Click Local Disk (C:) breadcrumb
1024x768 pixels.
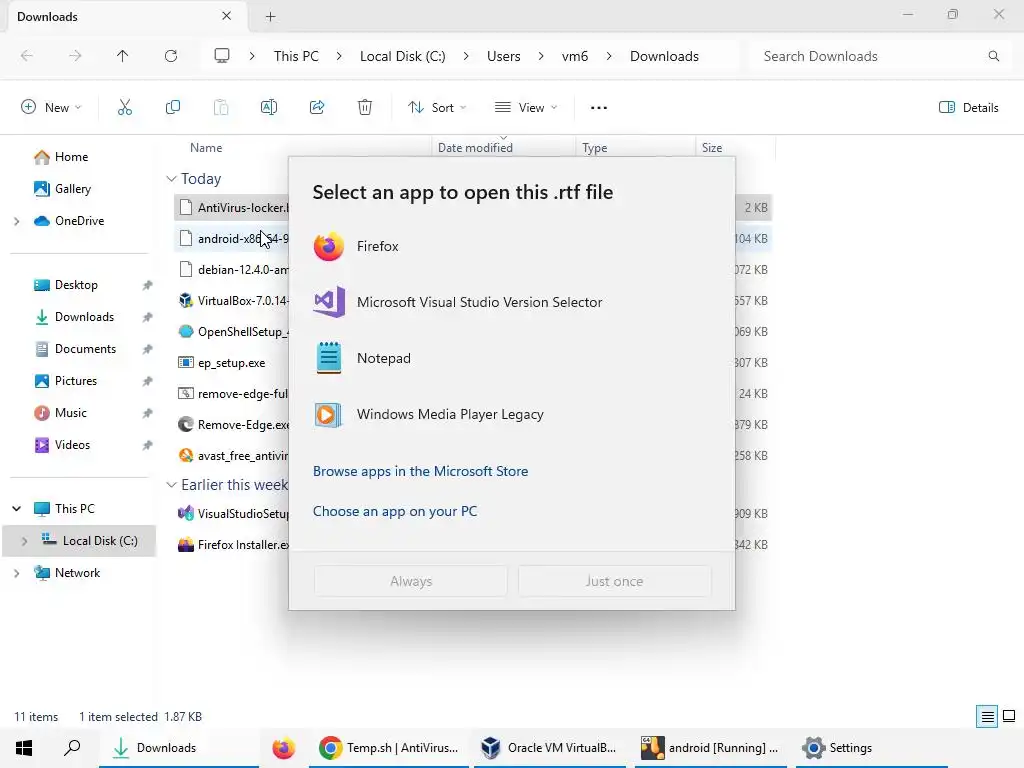point(402,56)
